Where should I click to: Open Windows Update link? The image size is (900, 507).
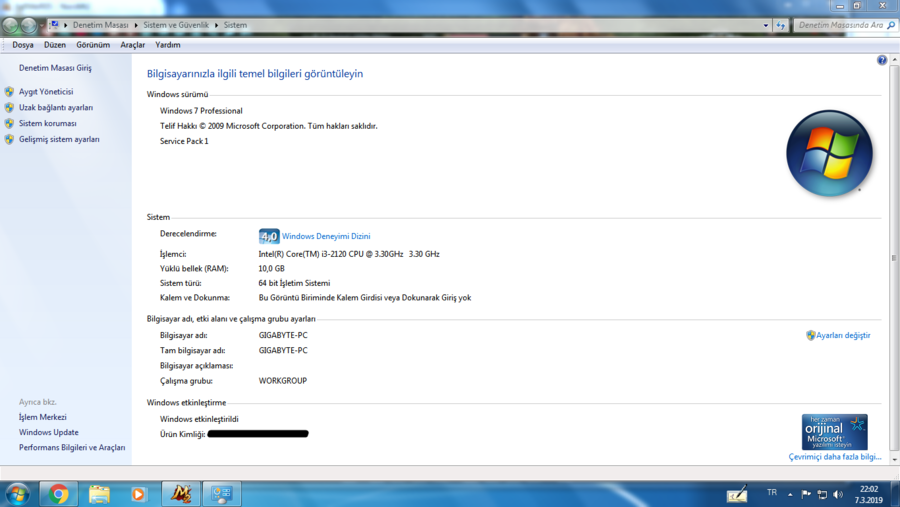coord(49,432)
